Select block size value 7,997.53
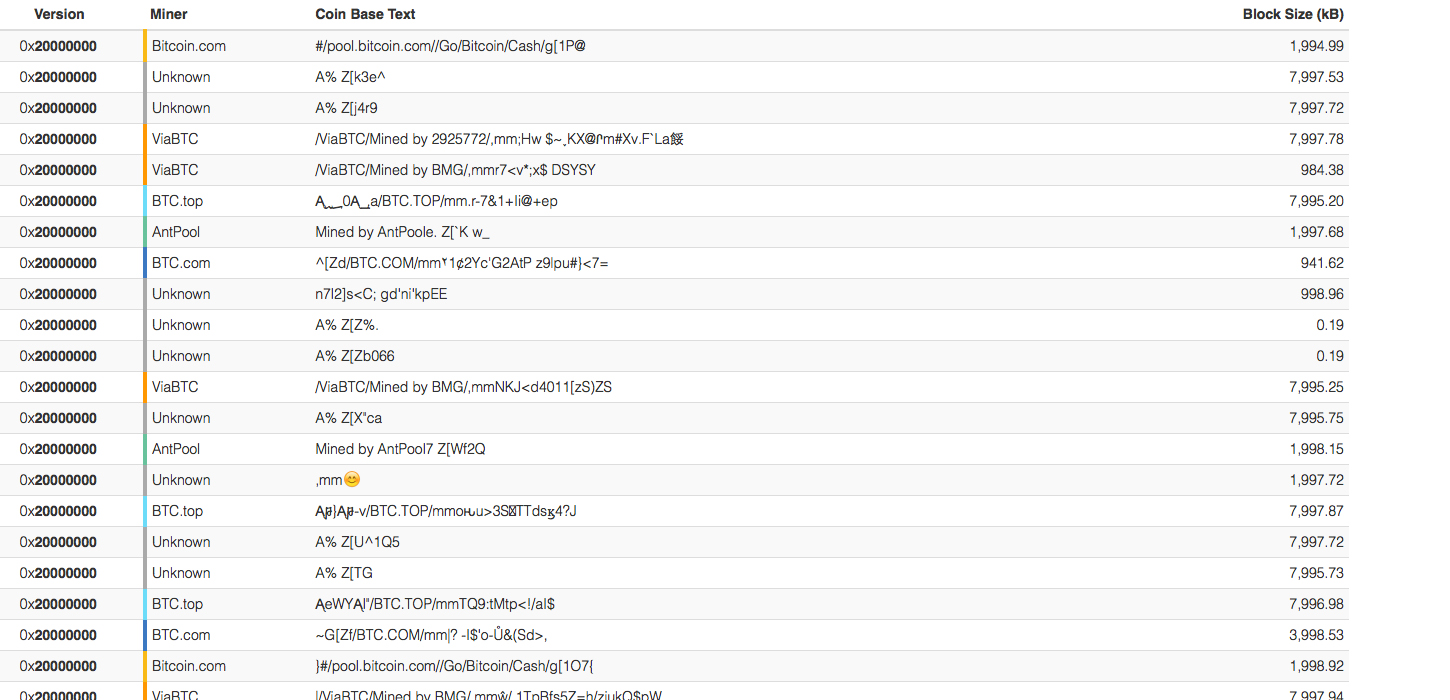Image resolution: width=1450 pixels, height=700 pixels. click(1316, 77)
